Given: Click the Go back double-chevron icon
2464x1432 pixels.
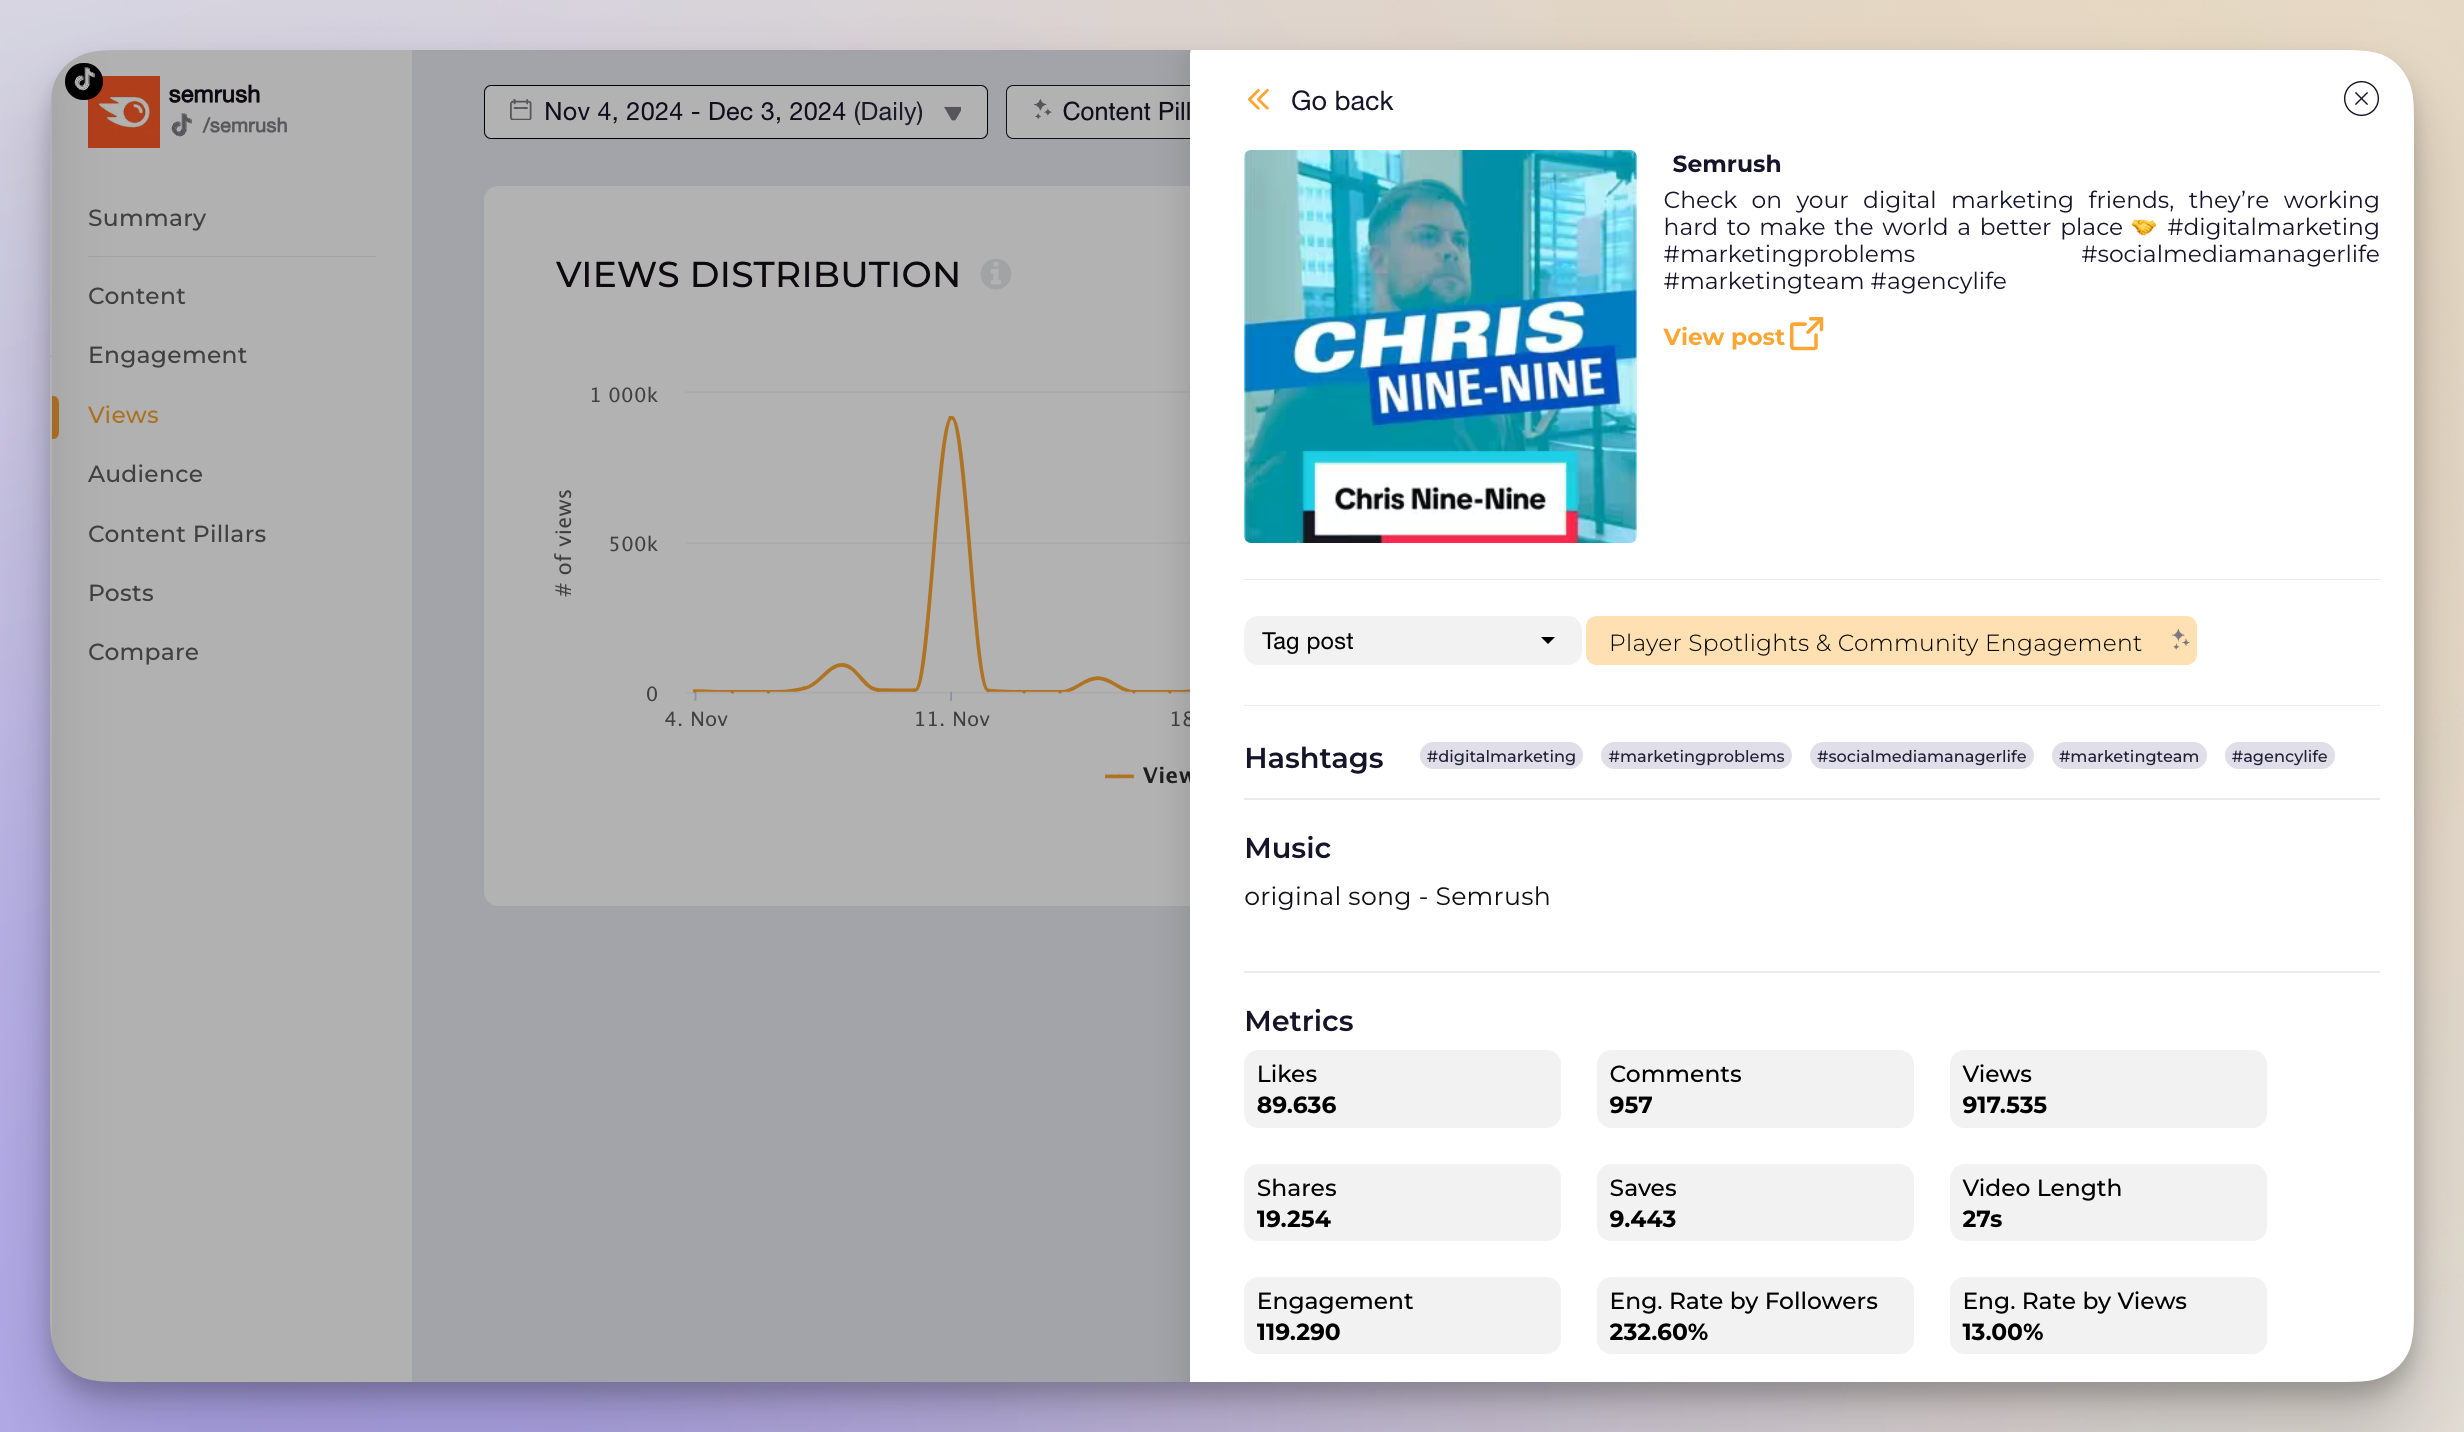Looking at the screenshot, I should [x=1258, y=100].
